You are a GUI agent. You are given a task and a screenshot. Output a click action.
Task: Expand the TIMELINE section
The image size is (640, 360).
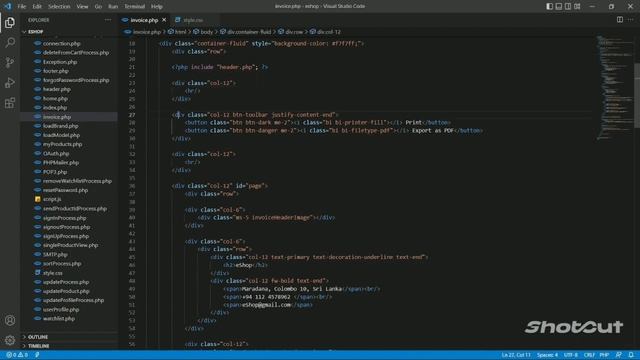pos(38,346)
